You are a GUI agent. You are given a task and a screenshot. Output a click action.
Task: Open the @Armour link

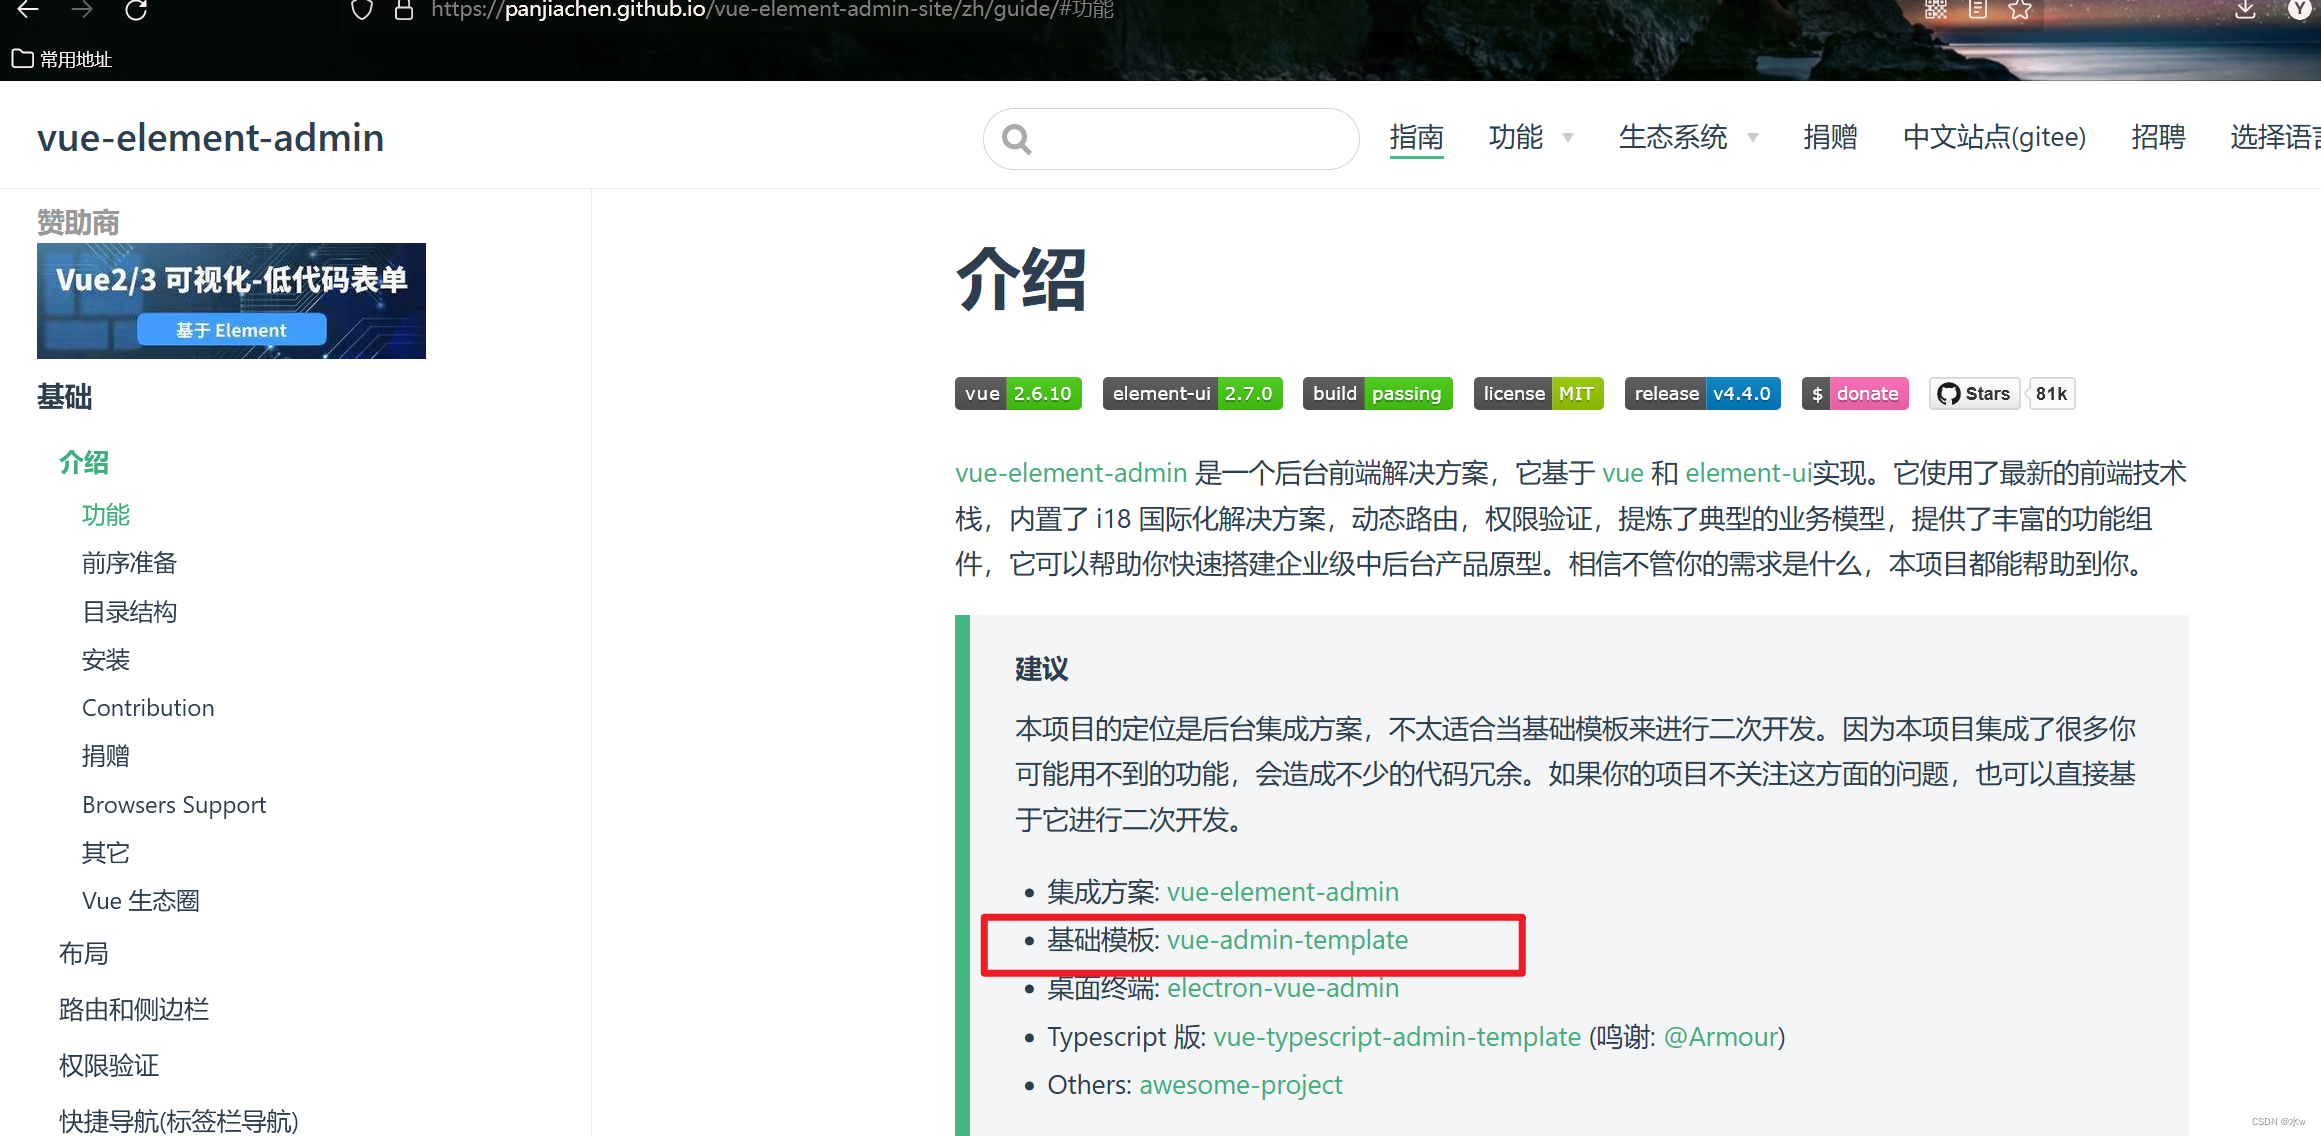point(1720,1037)
